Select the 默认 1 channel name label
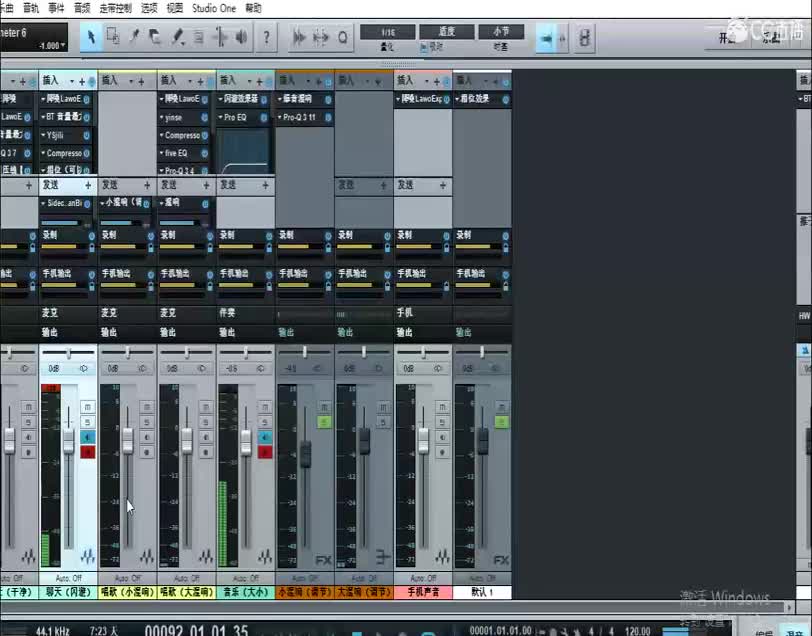The width and height of the screenshot is (812, 636). tap(482, 592)
